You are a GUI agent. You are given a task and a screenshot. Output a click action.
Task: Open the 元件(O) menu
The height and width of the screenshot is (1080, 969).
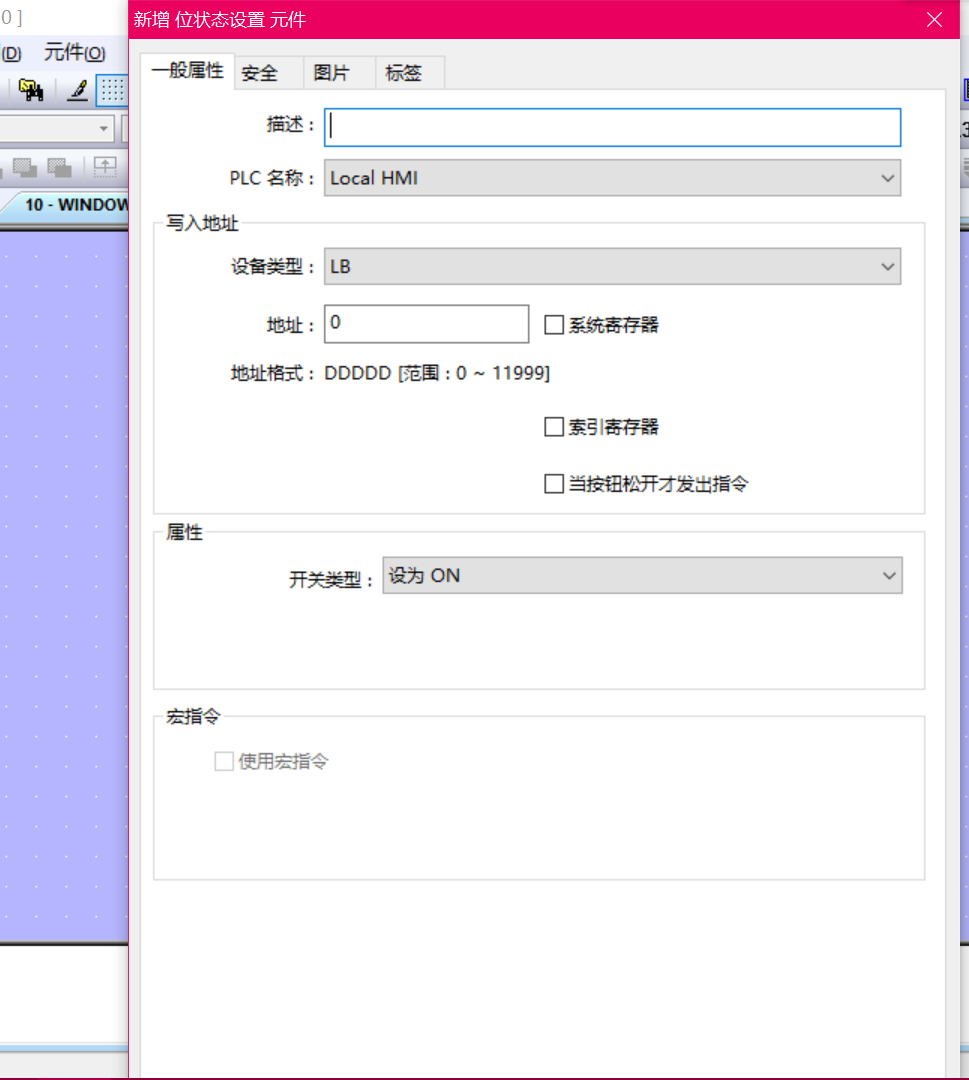[74, 54]
